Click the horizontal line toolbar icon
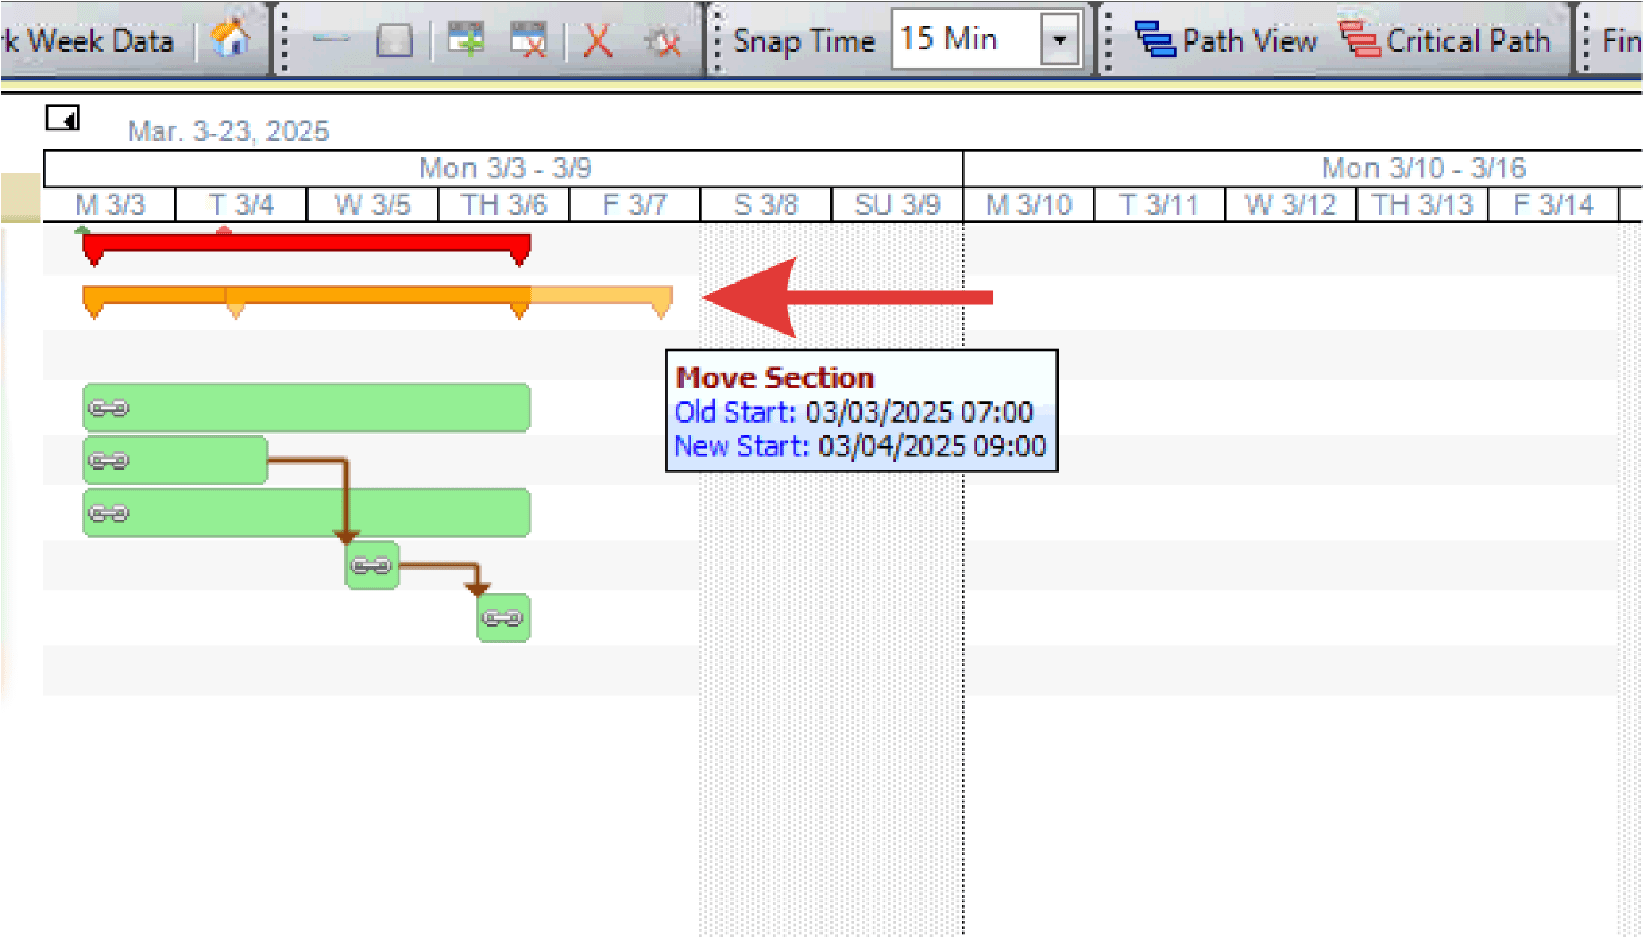This screenshot has width=1643, height=937. point(331,41)
